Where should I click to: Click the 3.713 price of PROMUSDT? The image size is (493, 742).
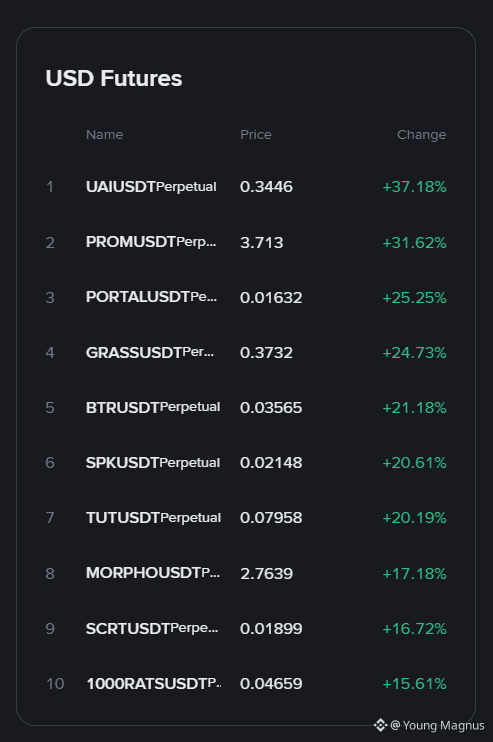[x=262, y=242]
